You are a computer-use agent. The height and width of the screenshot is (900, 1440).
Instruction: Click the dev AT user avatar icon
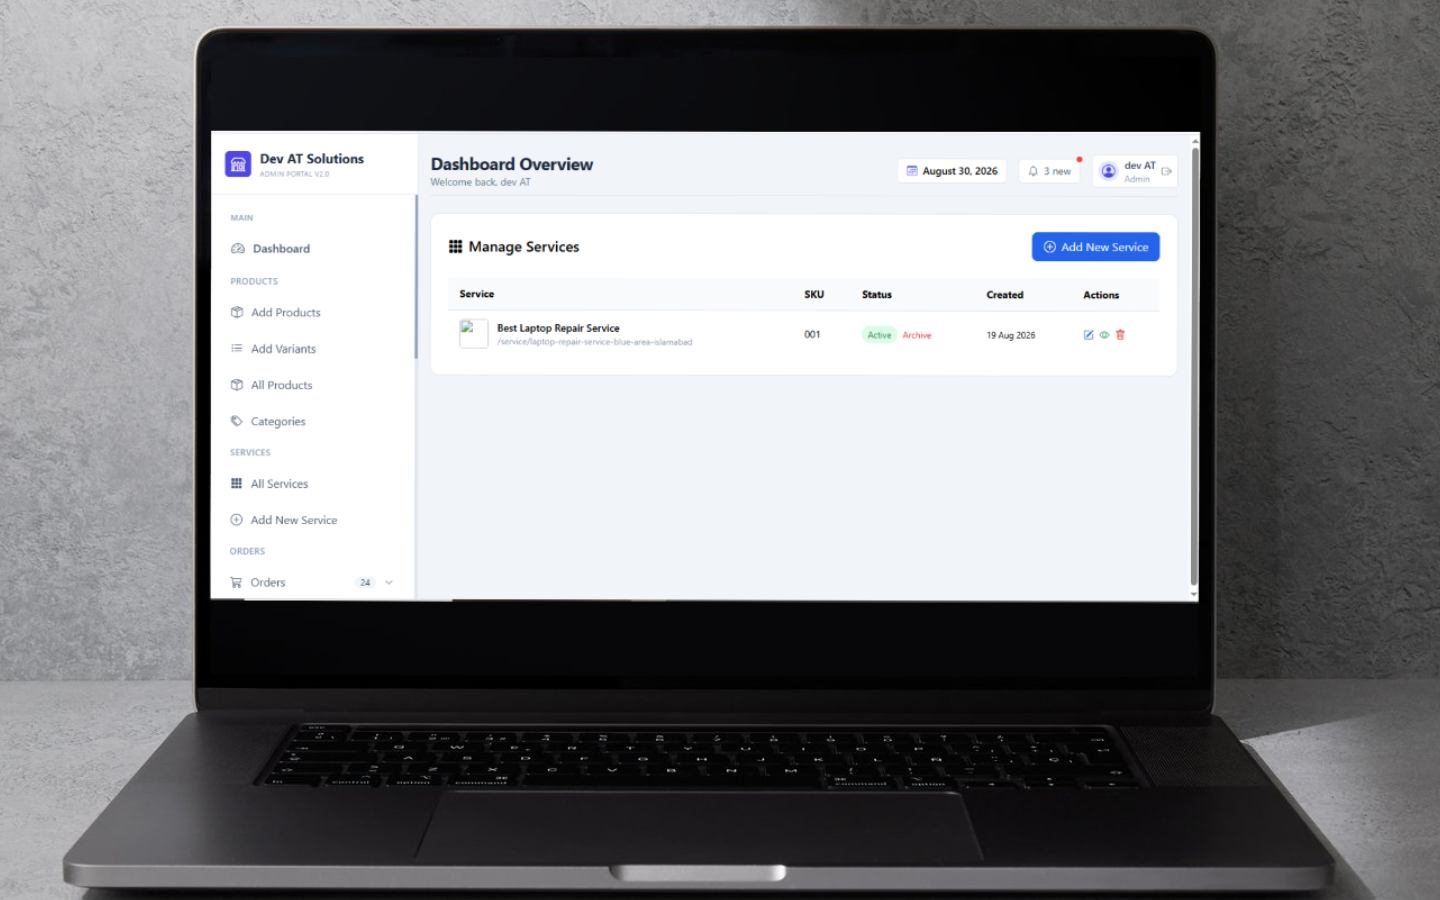pos(1108,171)
